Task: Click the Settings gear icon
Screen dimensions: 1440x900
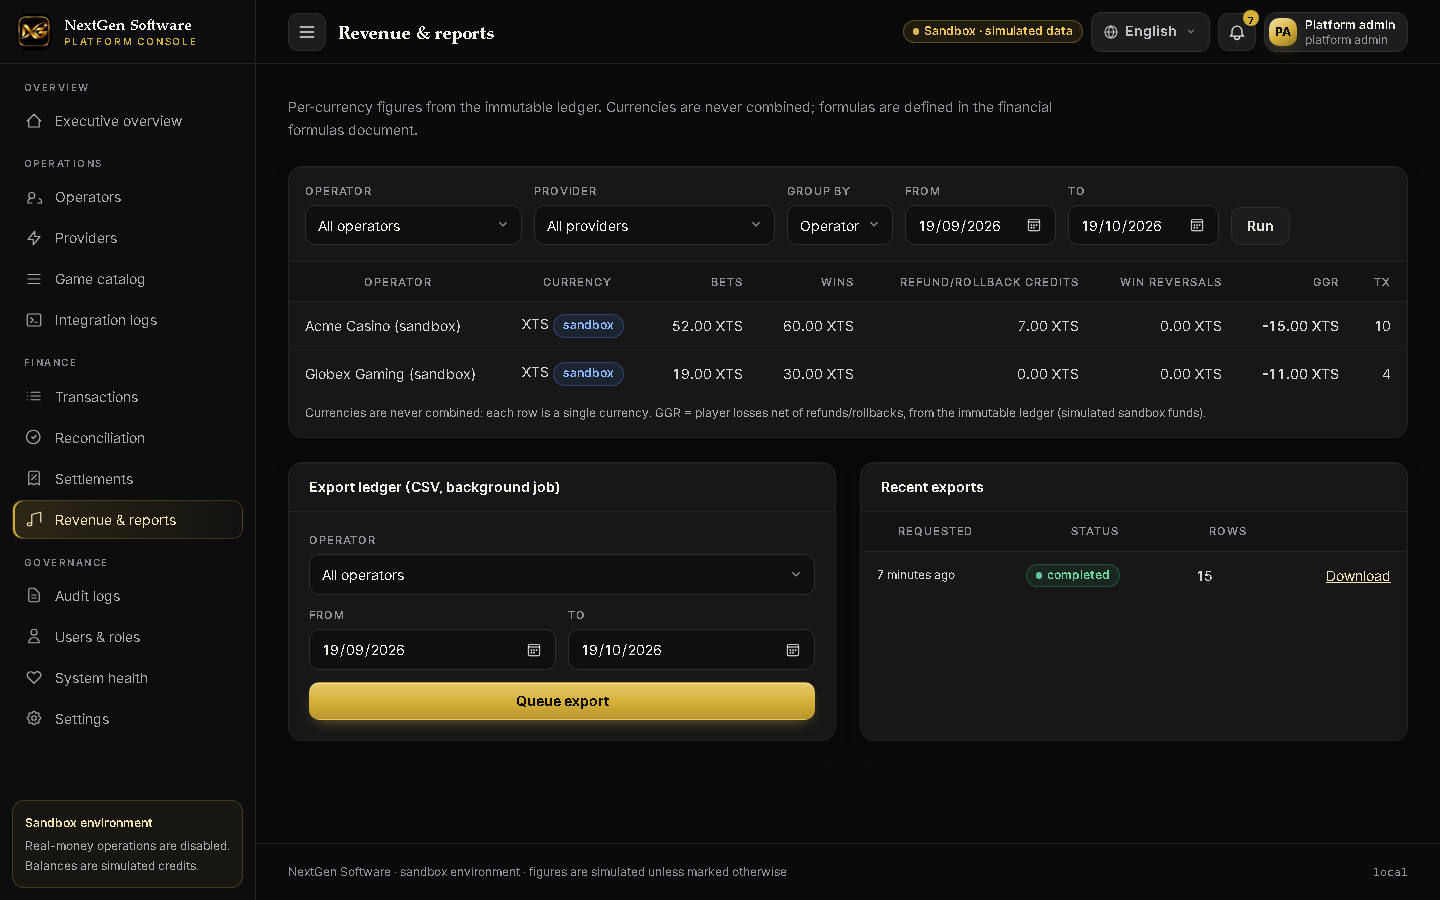Action: point(34,719)
